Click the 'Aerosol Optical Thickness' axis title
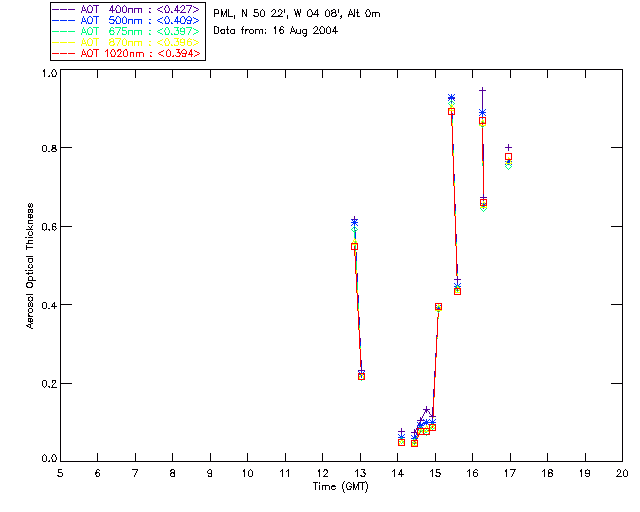 (30, 265)
